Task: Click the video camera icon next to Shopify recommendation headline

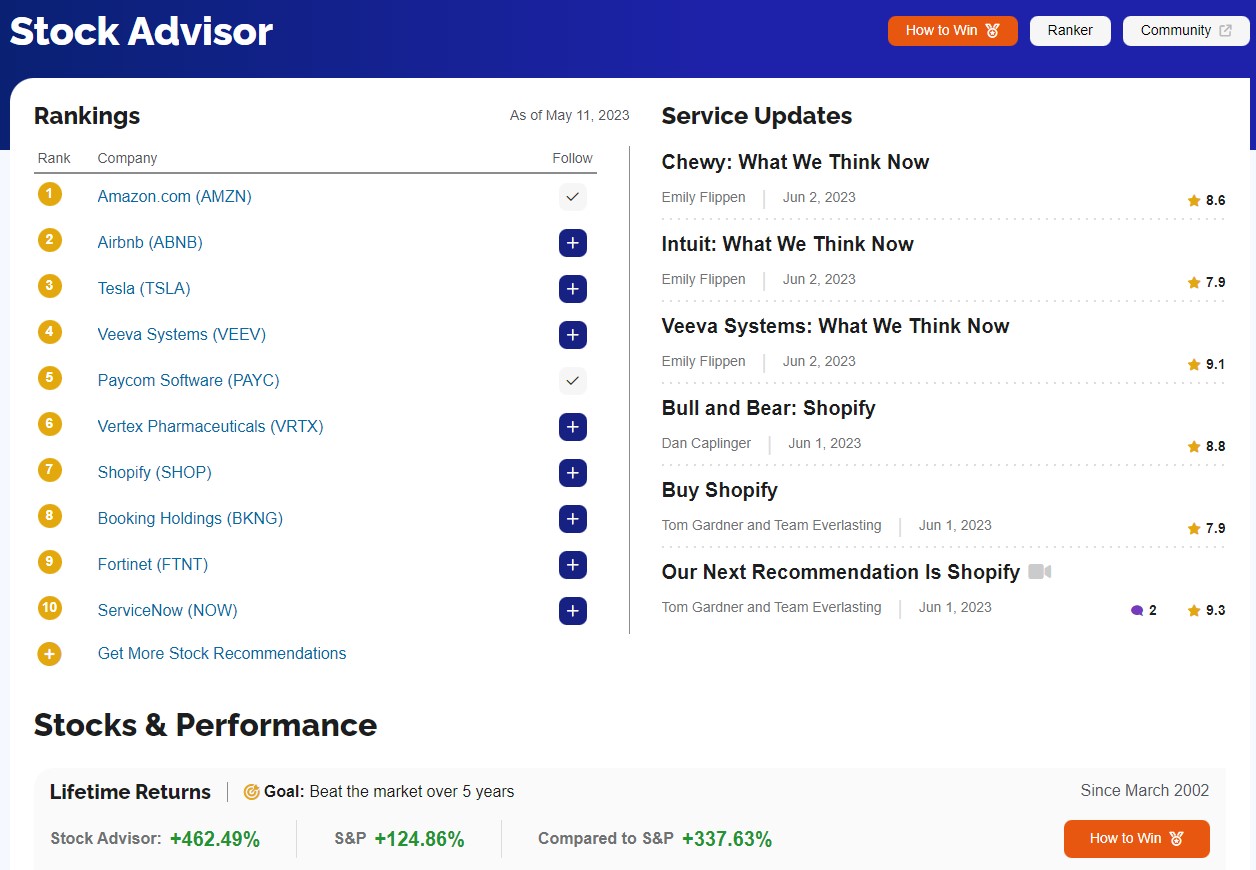Action: click(1040, 571)
